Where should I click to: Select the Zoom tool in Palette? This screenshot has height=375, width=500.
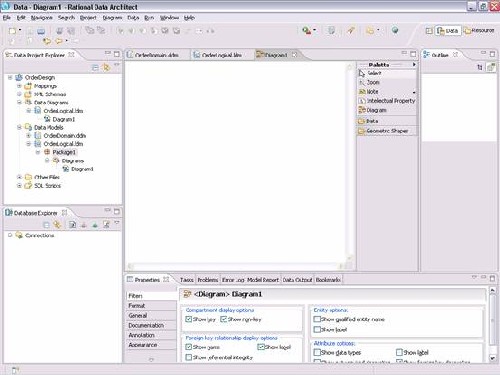tap(387, 82)
